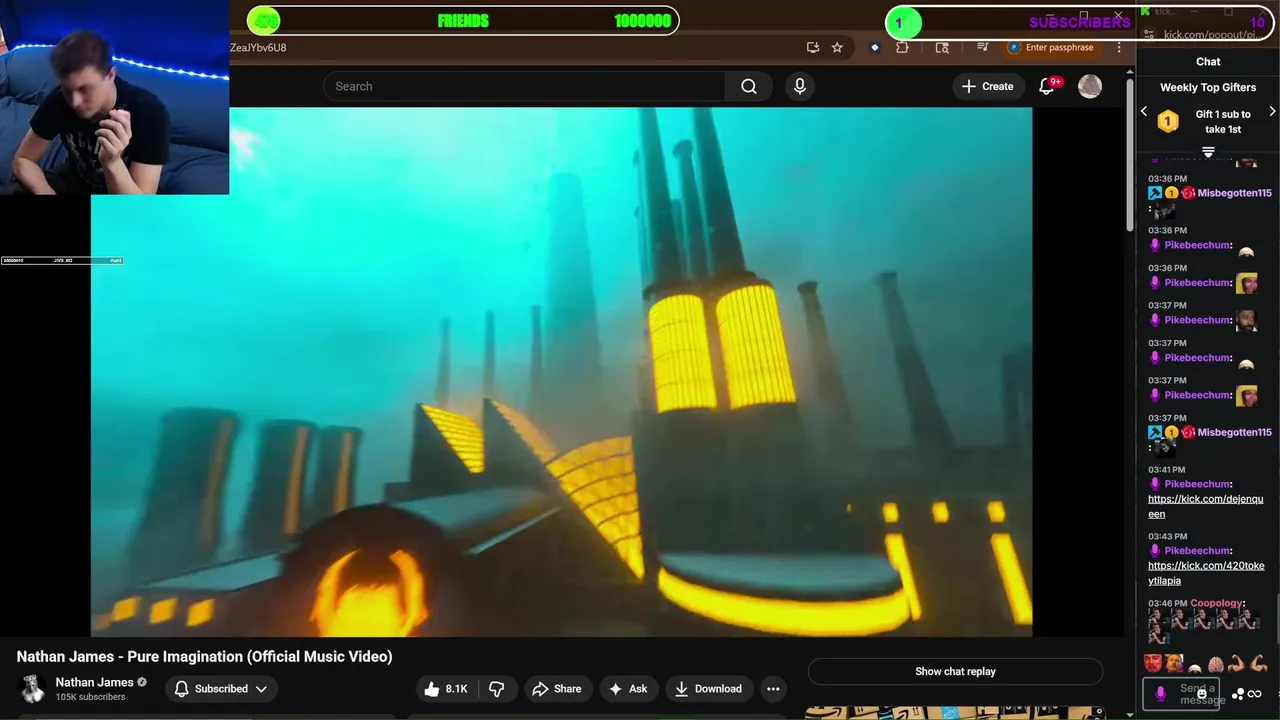
Task: Click the blue diamond extension icon
Action: click(x=875, y=47)
